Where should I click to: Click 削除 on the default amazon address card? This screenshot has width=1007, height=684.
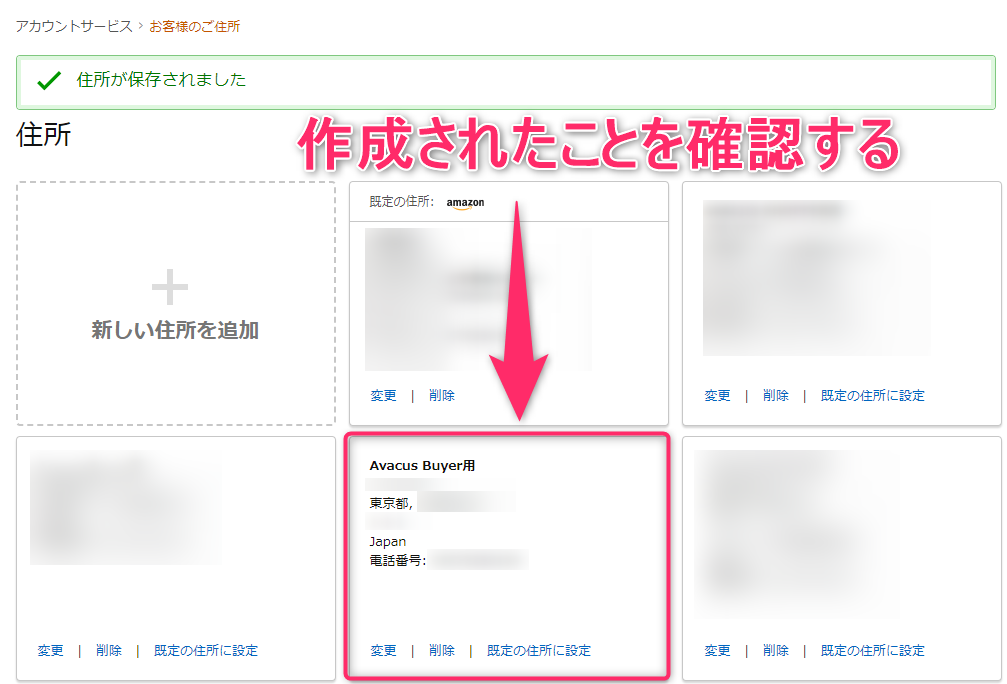click(x=442, y=395)
